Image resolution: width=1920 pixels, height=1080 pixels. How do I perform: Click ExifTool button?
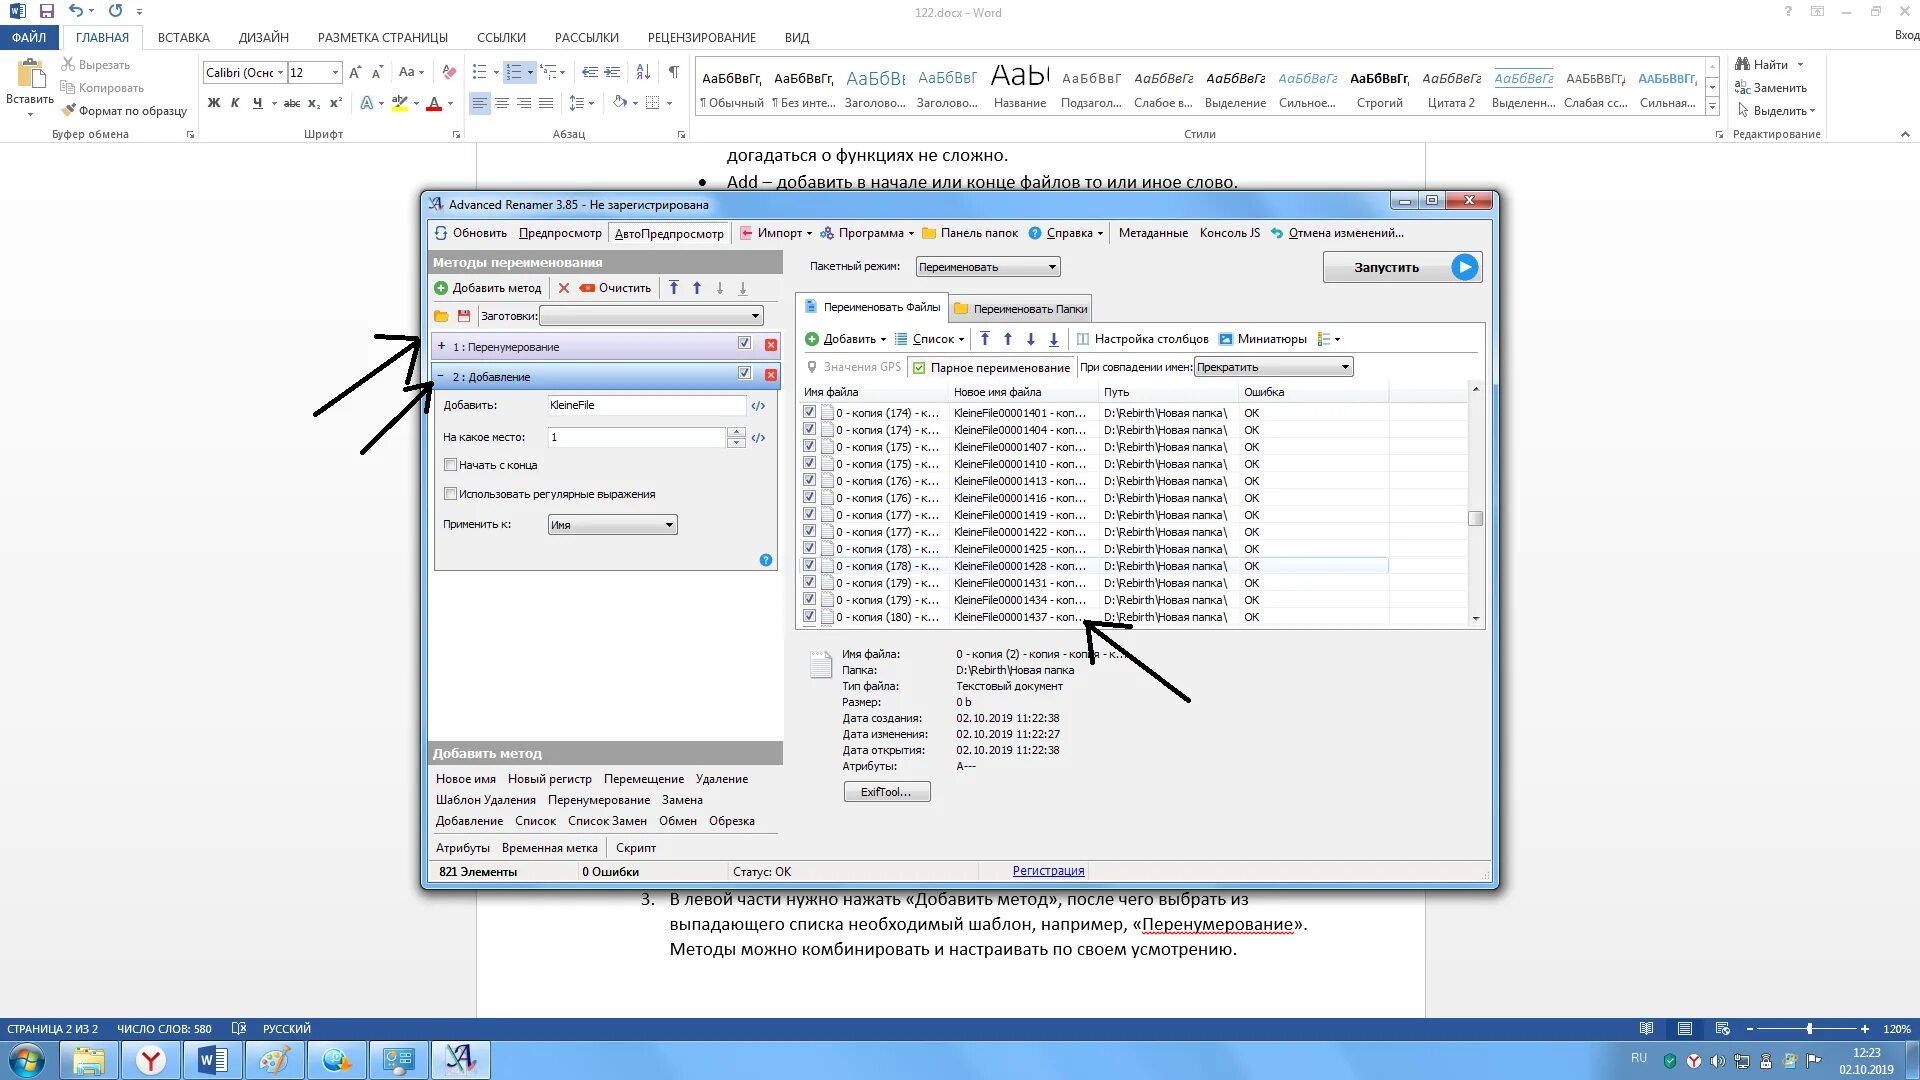pyautogui.click(x=886, y=792)
